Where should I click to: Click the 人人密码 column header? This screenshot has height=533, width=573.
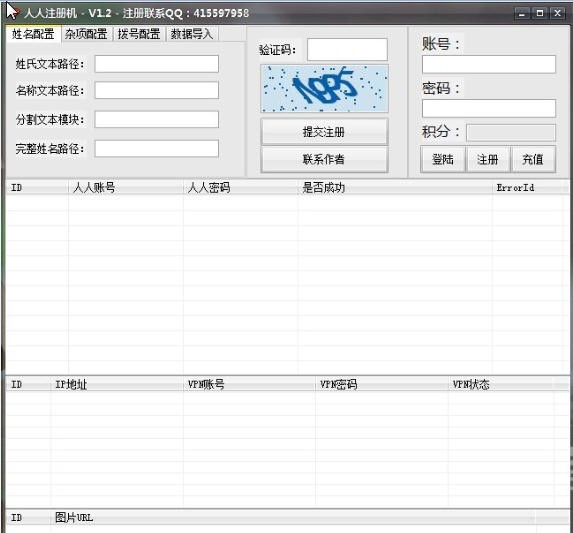(240, 188)
